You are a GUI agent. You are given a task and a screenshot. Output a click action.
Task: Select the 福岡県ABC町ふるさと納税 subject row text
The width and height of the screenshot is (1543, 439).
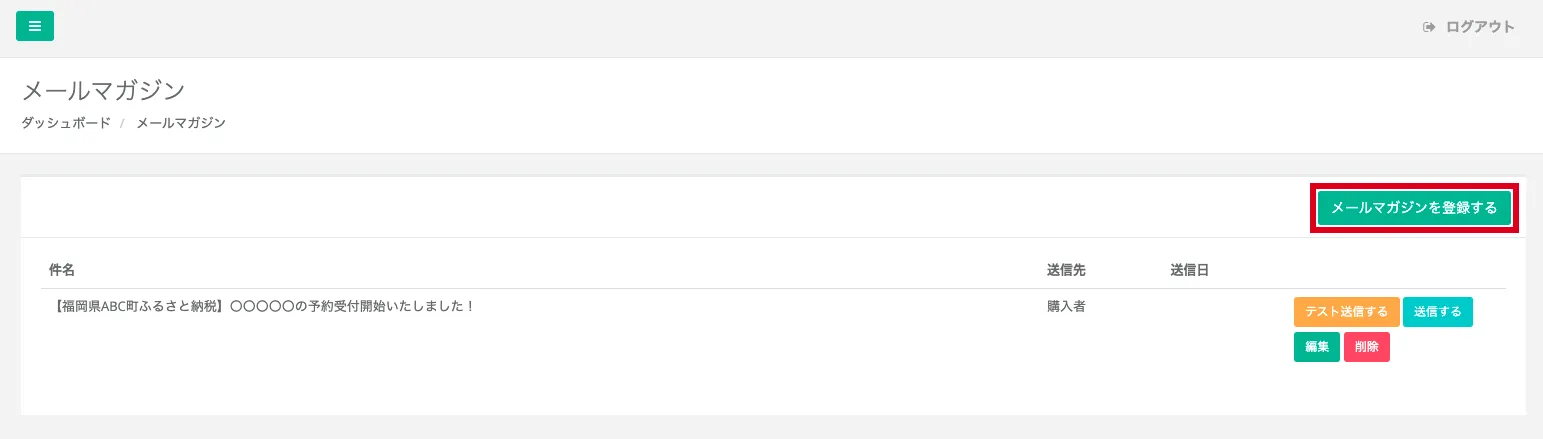click(262, 306)
